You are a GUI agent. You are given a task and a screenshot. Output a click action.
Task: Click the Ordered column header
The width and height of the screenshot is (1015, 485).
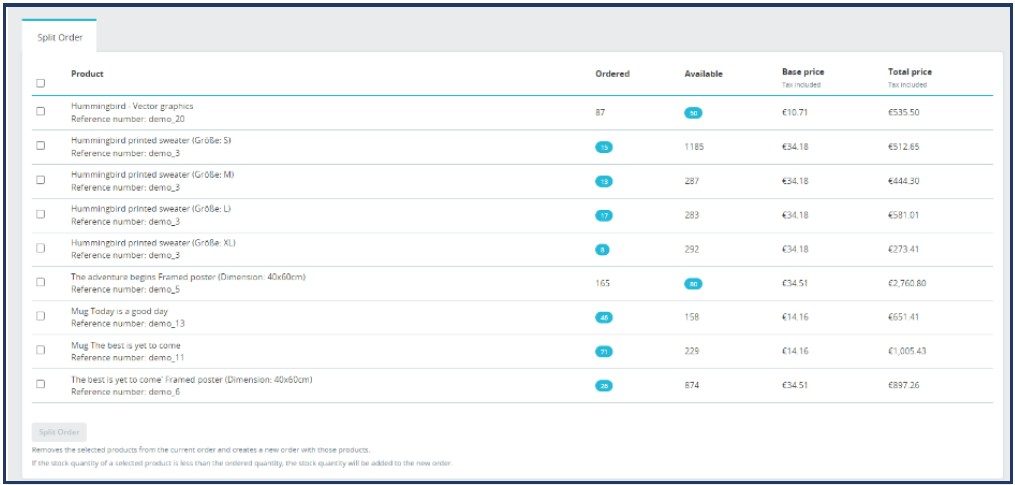[612, 74]
